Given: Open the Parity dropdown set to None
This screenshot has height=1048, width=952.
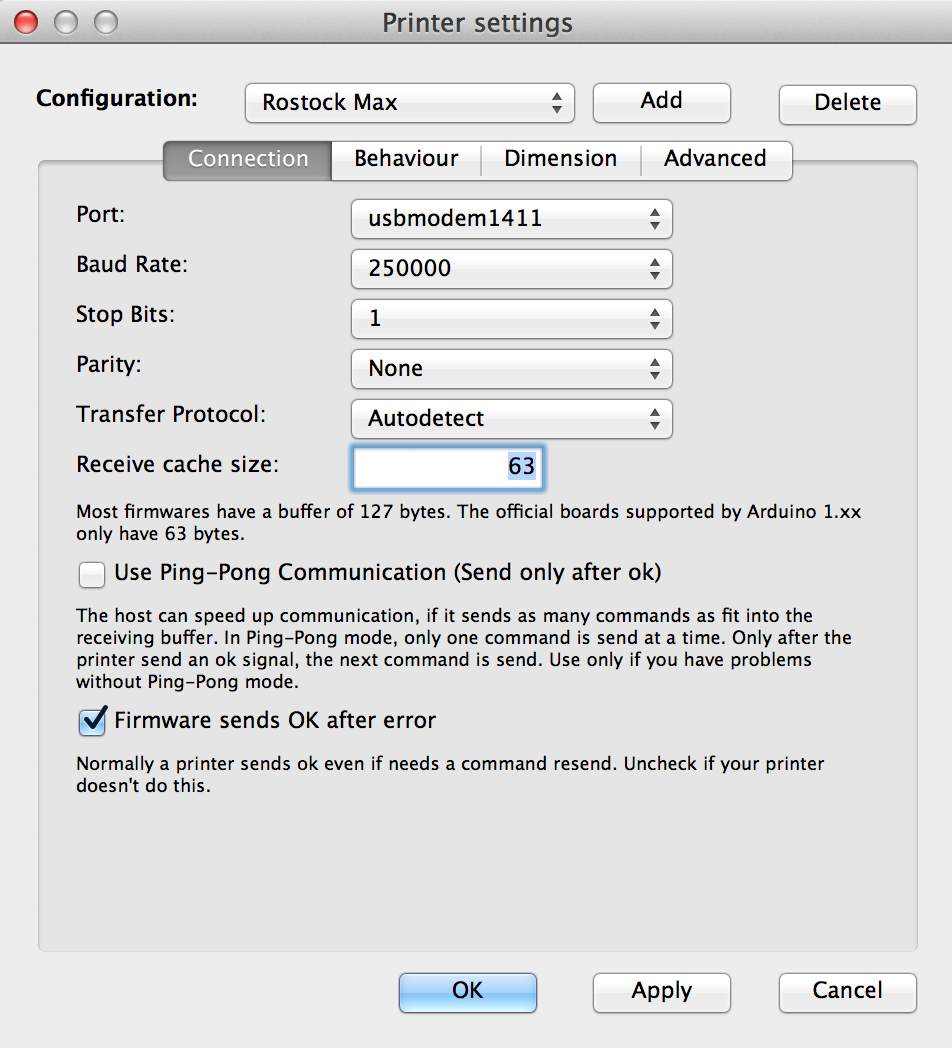Looking at the screenshot, I should 511,369.
